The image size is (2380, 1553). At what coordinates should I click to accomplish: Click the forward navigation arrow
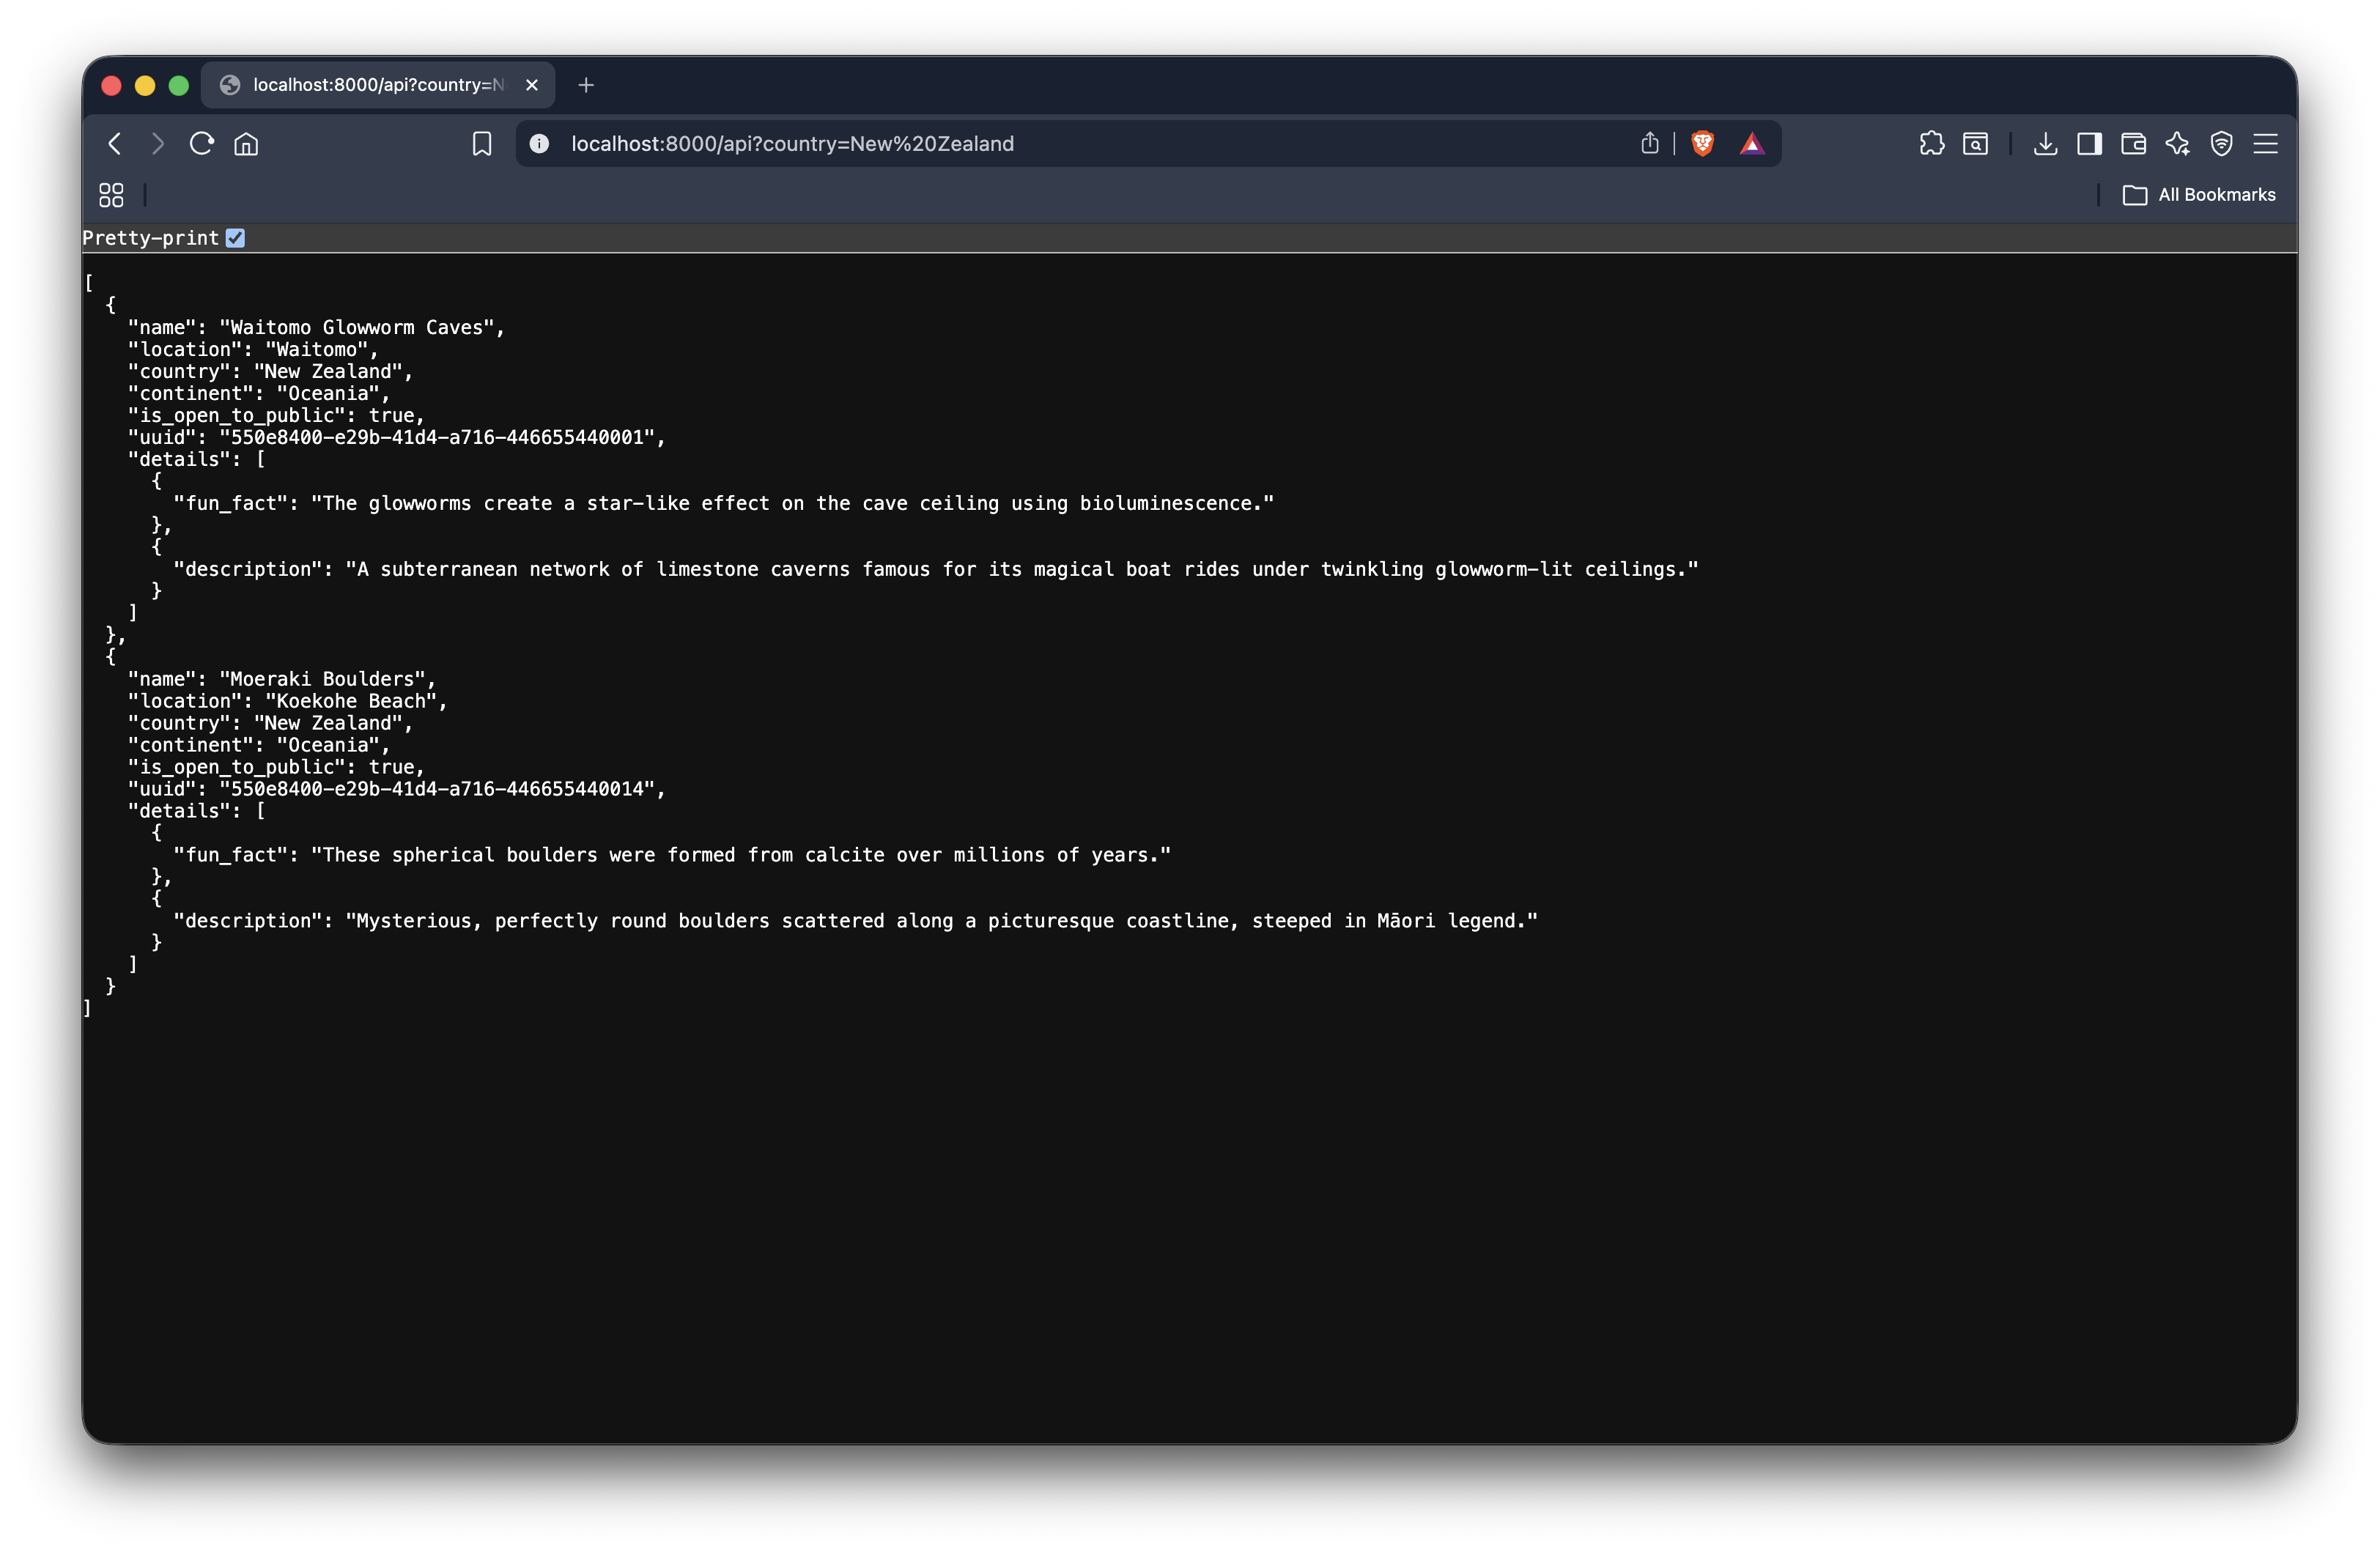158,144
